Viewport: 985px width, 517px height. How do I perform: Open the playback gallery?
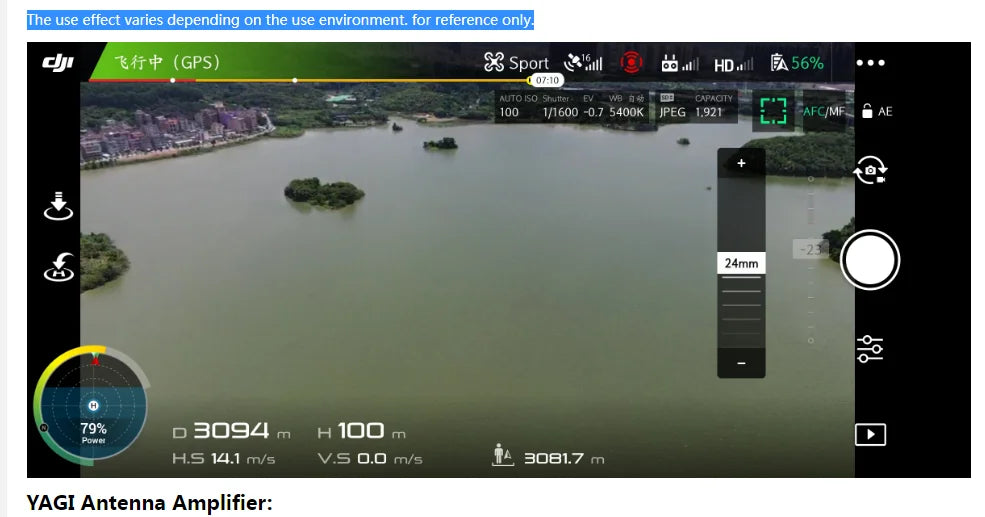coord(870,434)
